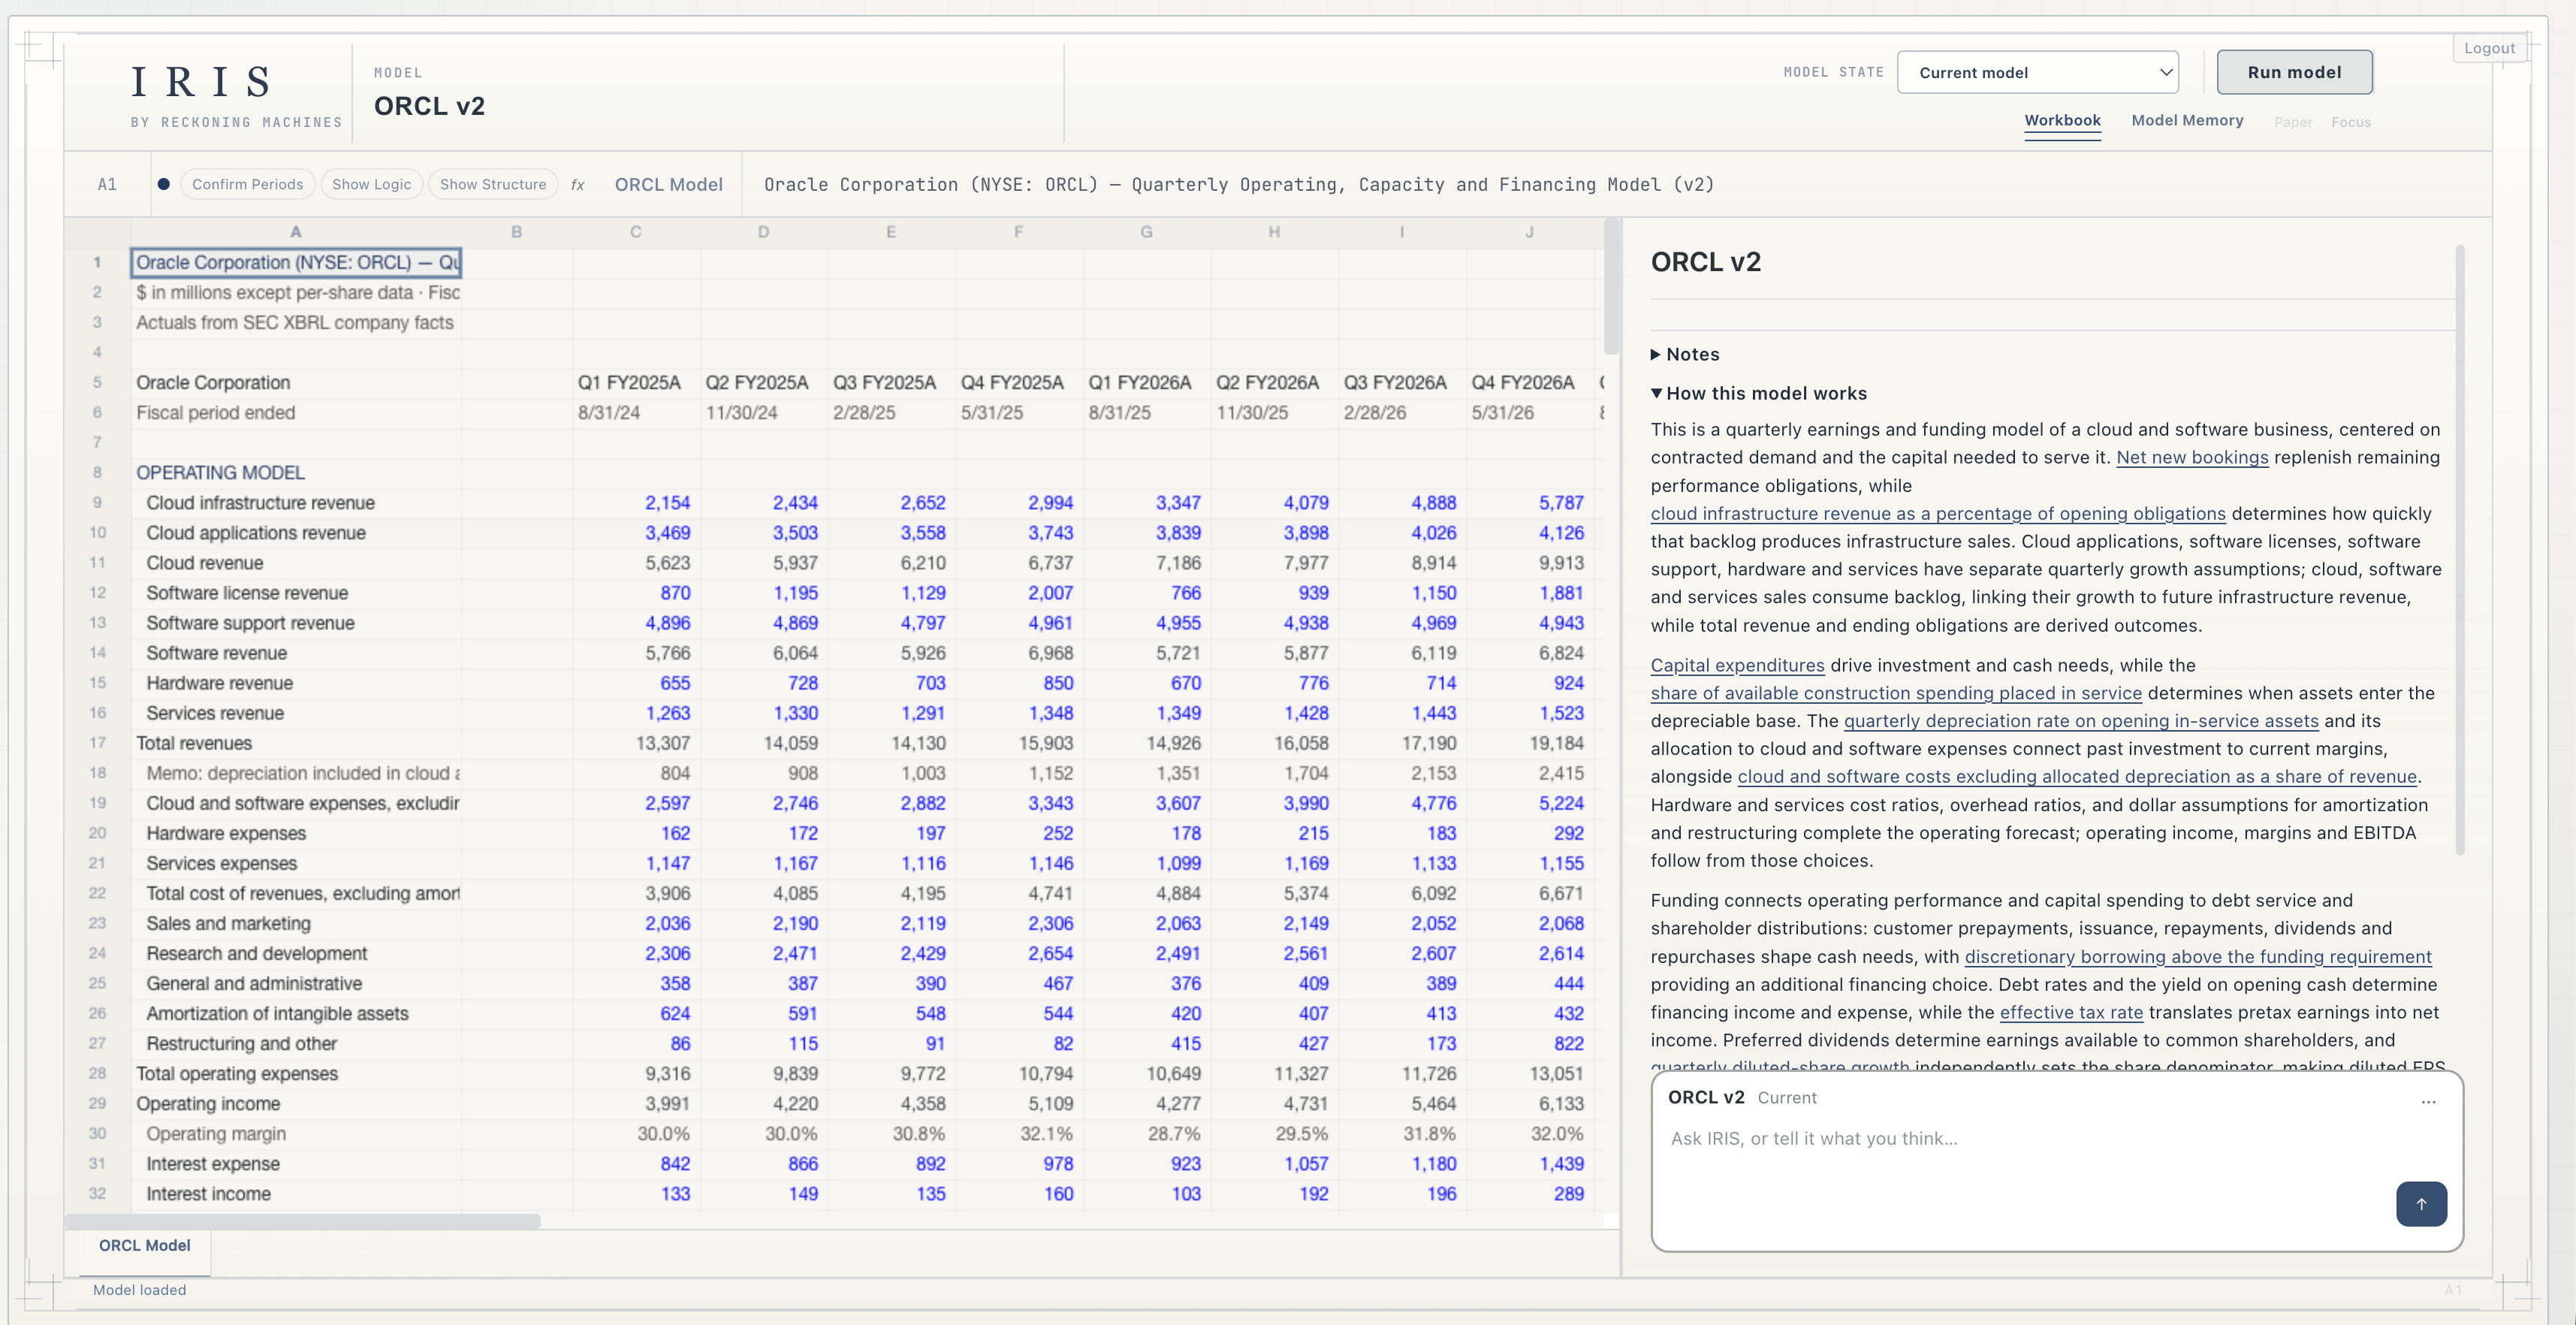Click the Run model button
The image size is (2576, 1325).
click(x=2294, y=72)
